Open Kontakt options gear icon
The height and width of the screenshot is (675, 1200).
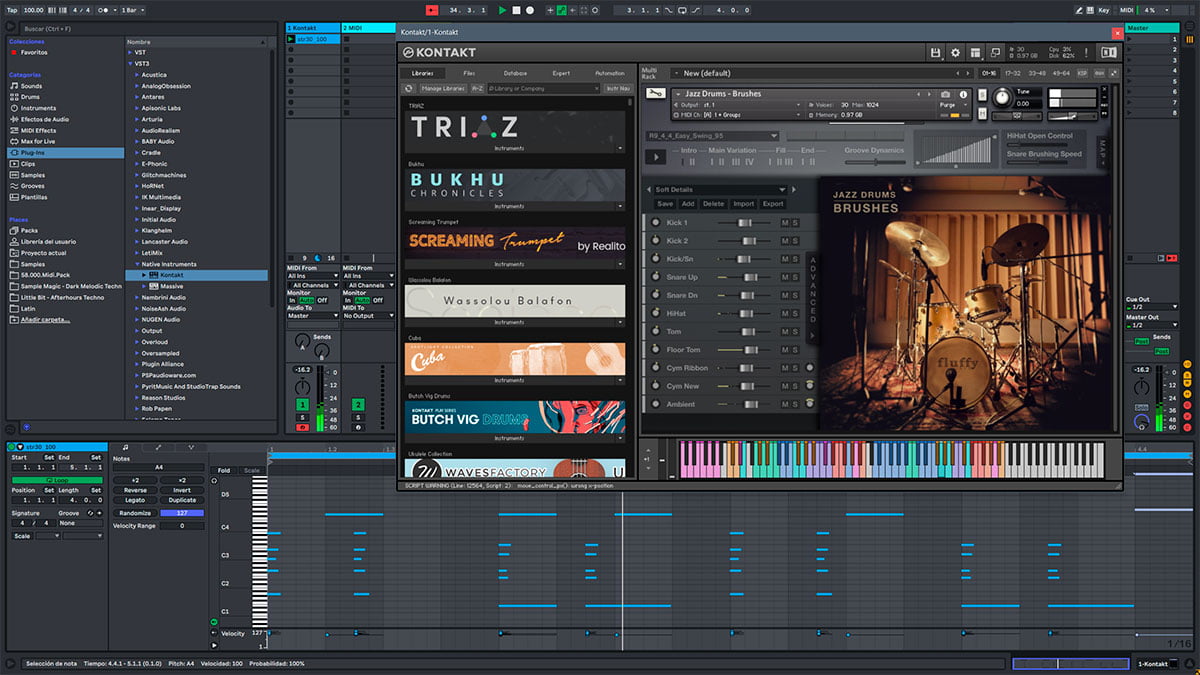955,52
